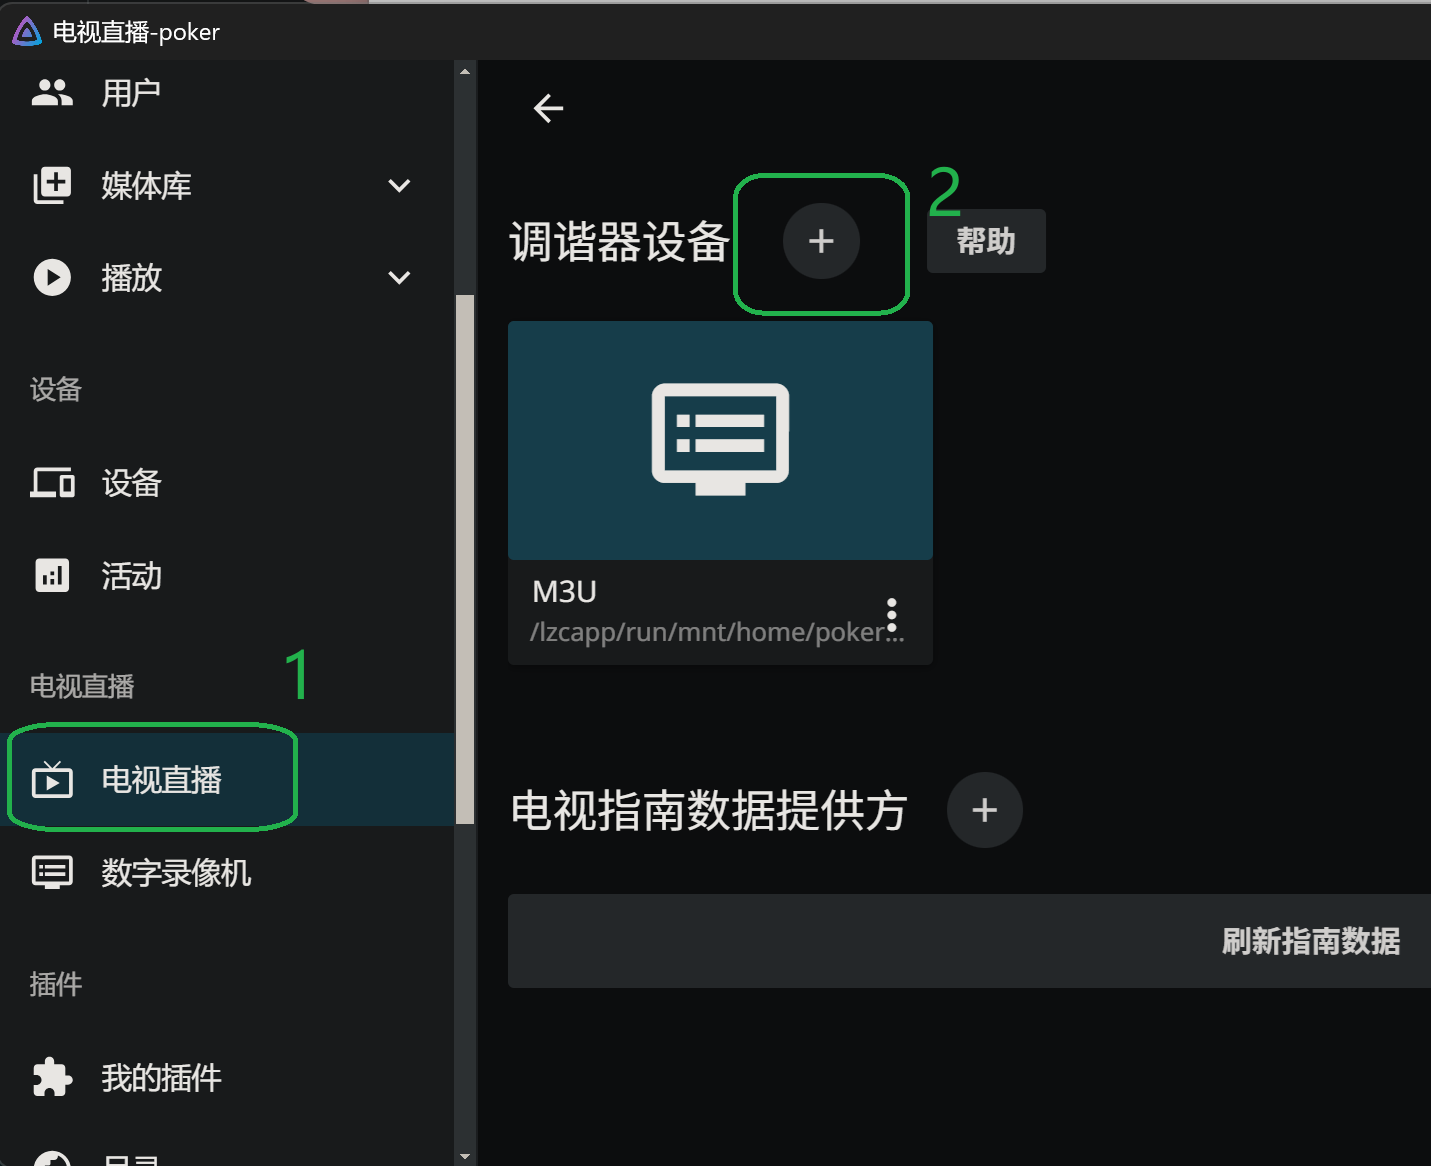This screenshot has width=1435, height=1166.
Task: Click the 电视直播 TV icon
Action: pyautogui.click(x=52, y=779)
